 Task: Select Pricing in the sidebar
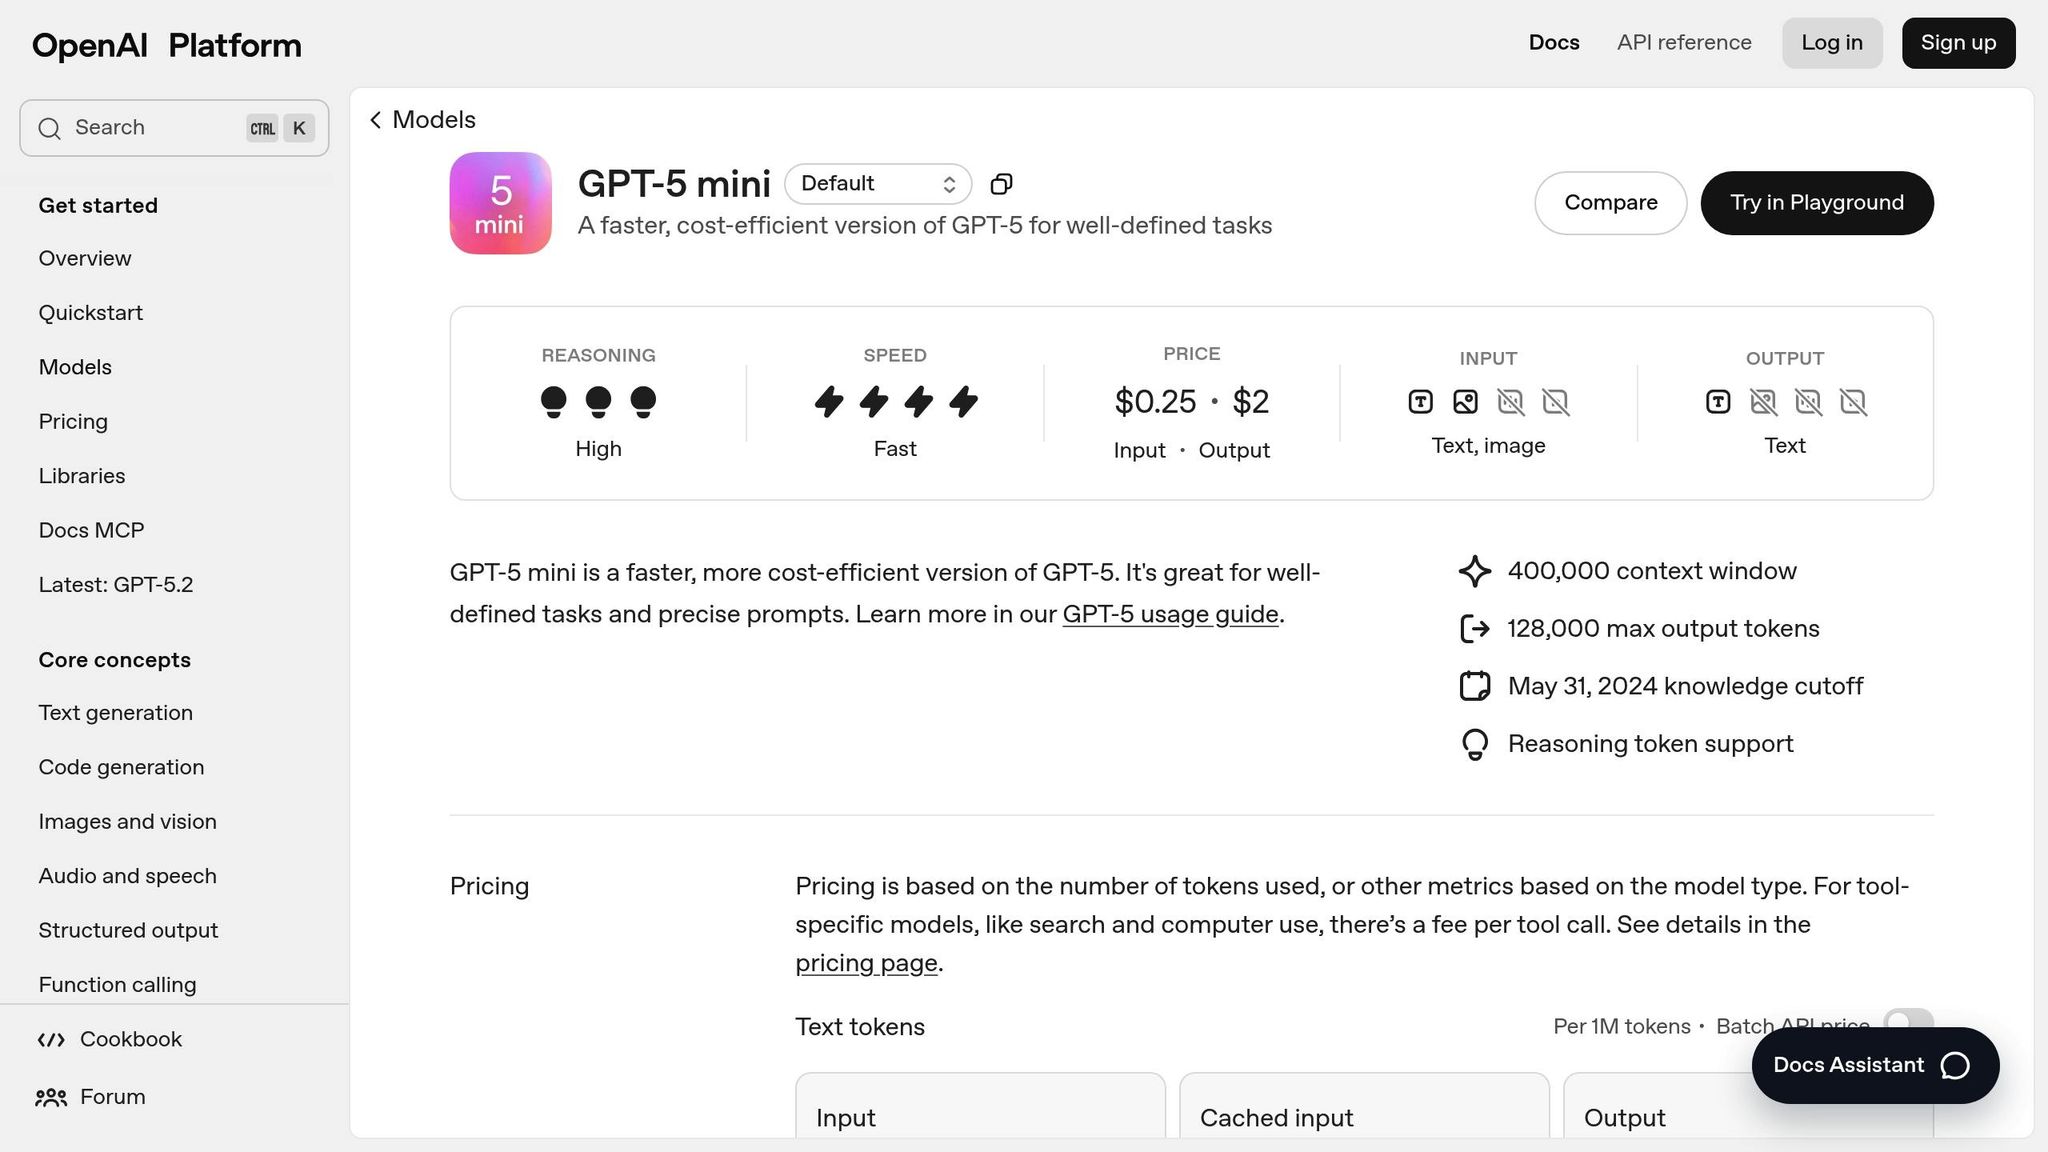[x=73, y=422]
